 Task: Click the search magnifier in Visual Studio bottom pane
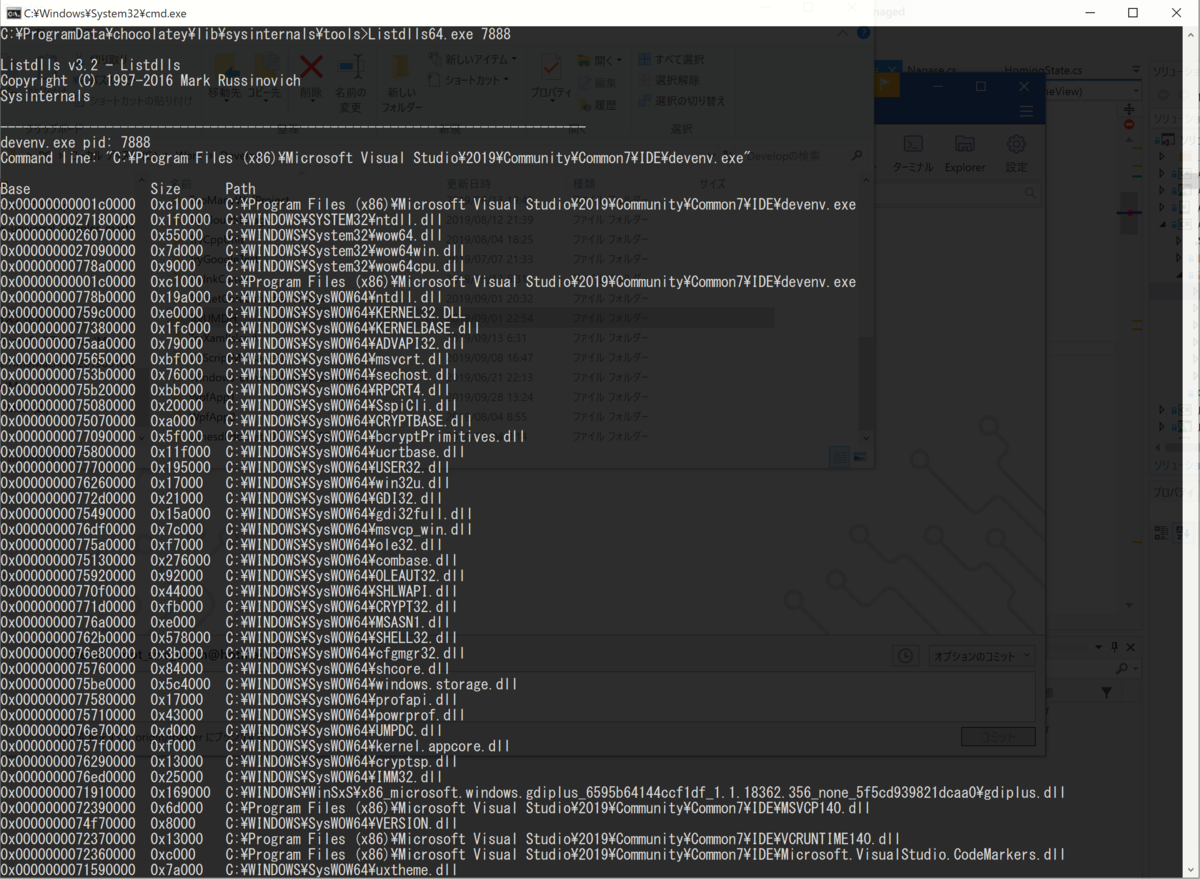pos(1123,668)
